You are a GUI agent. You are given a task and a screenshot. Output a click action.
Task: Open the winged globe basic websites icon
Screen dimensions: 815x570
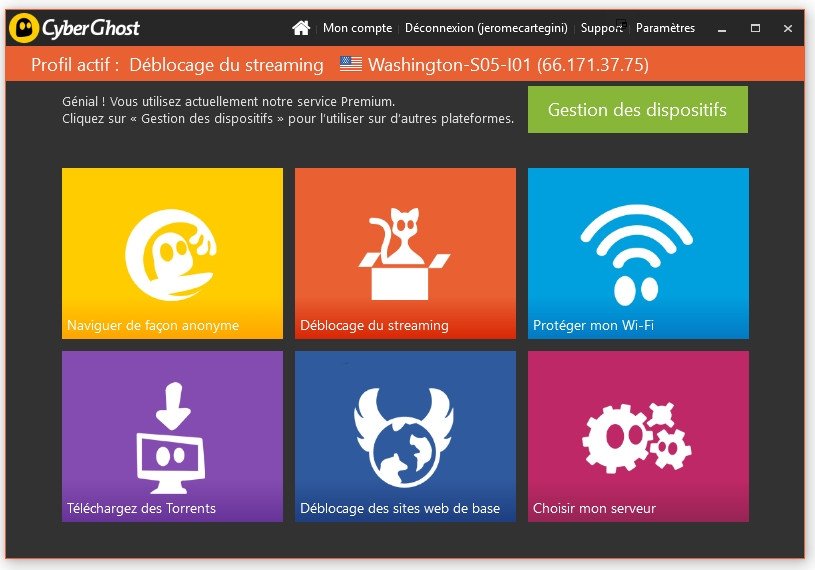coord(404,435)
